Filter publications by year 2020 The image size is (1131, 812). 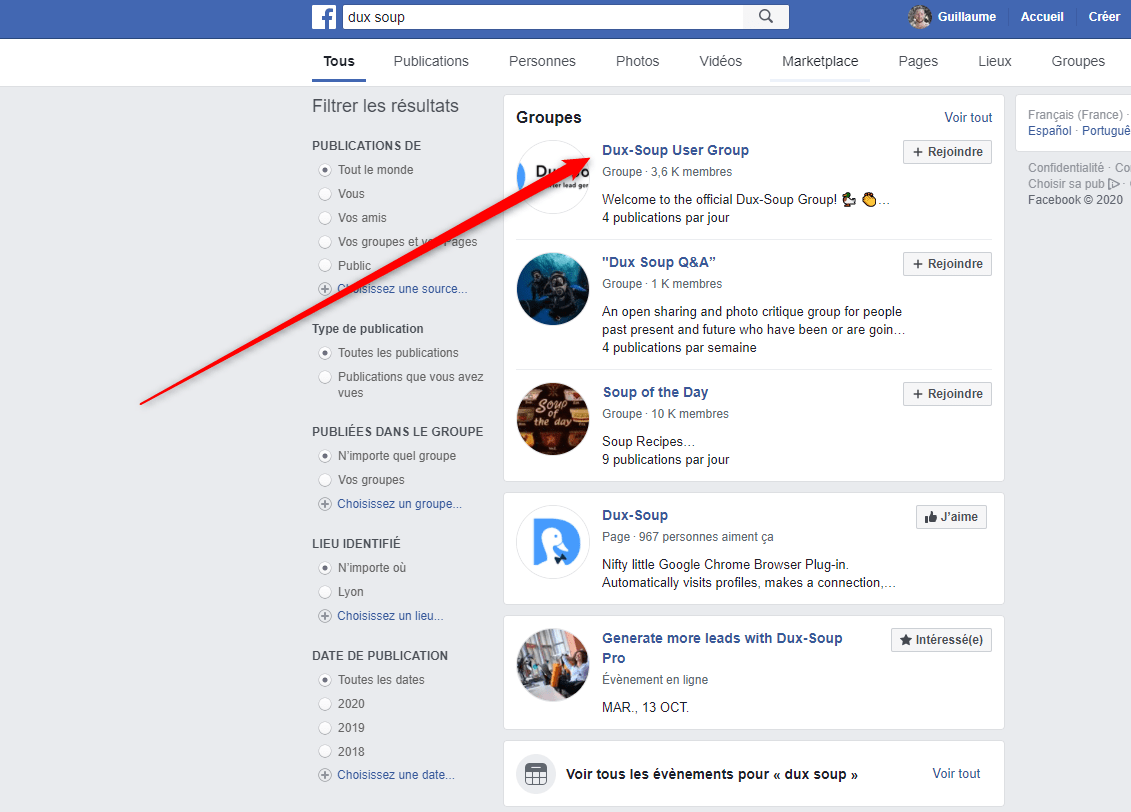[325, 704]
